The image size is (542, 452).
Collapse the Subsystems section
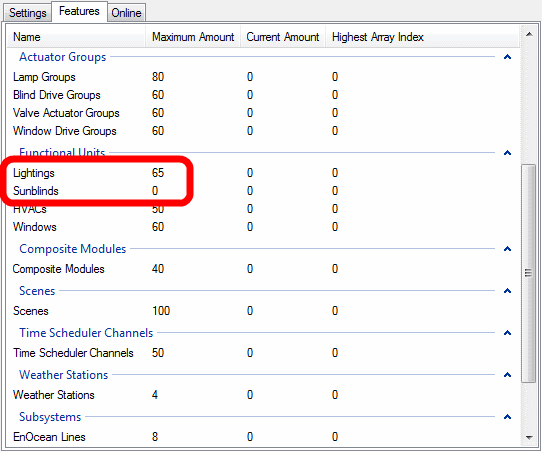click(507, 416)
